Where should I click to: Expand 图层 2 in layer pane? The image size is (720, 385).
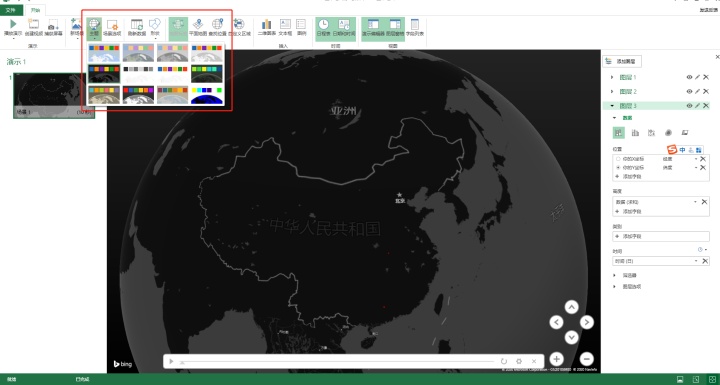[612, 91]
